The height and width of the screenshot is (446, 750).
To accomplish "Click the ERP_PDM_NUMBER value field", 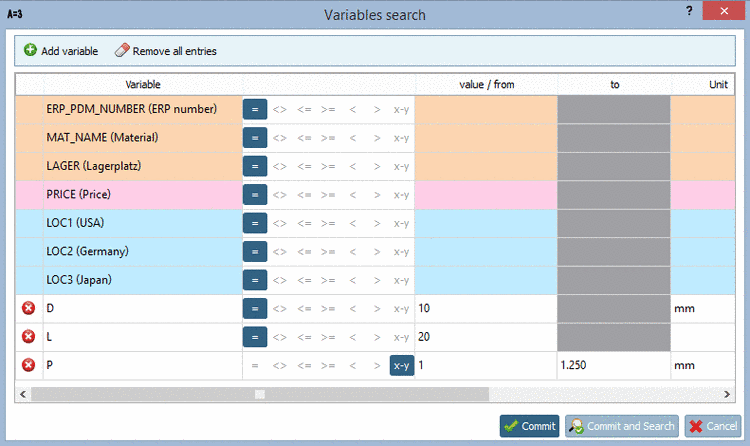I will tap(486, 110).
